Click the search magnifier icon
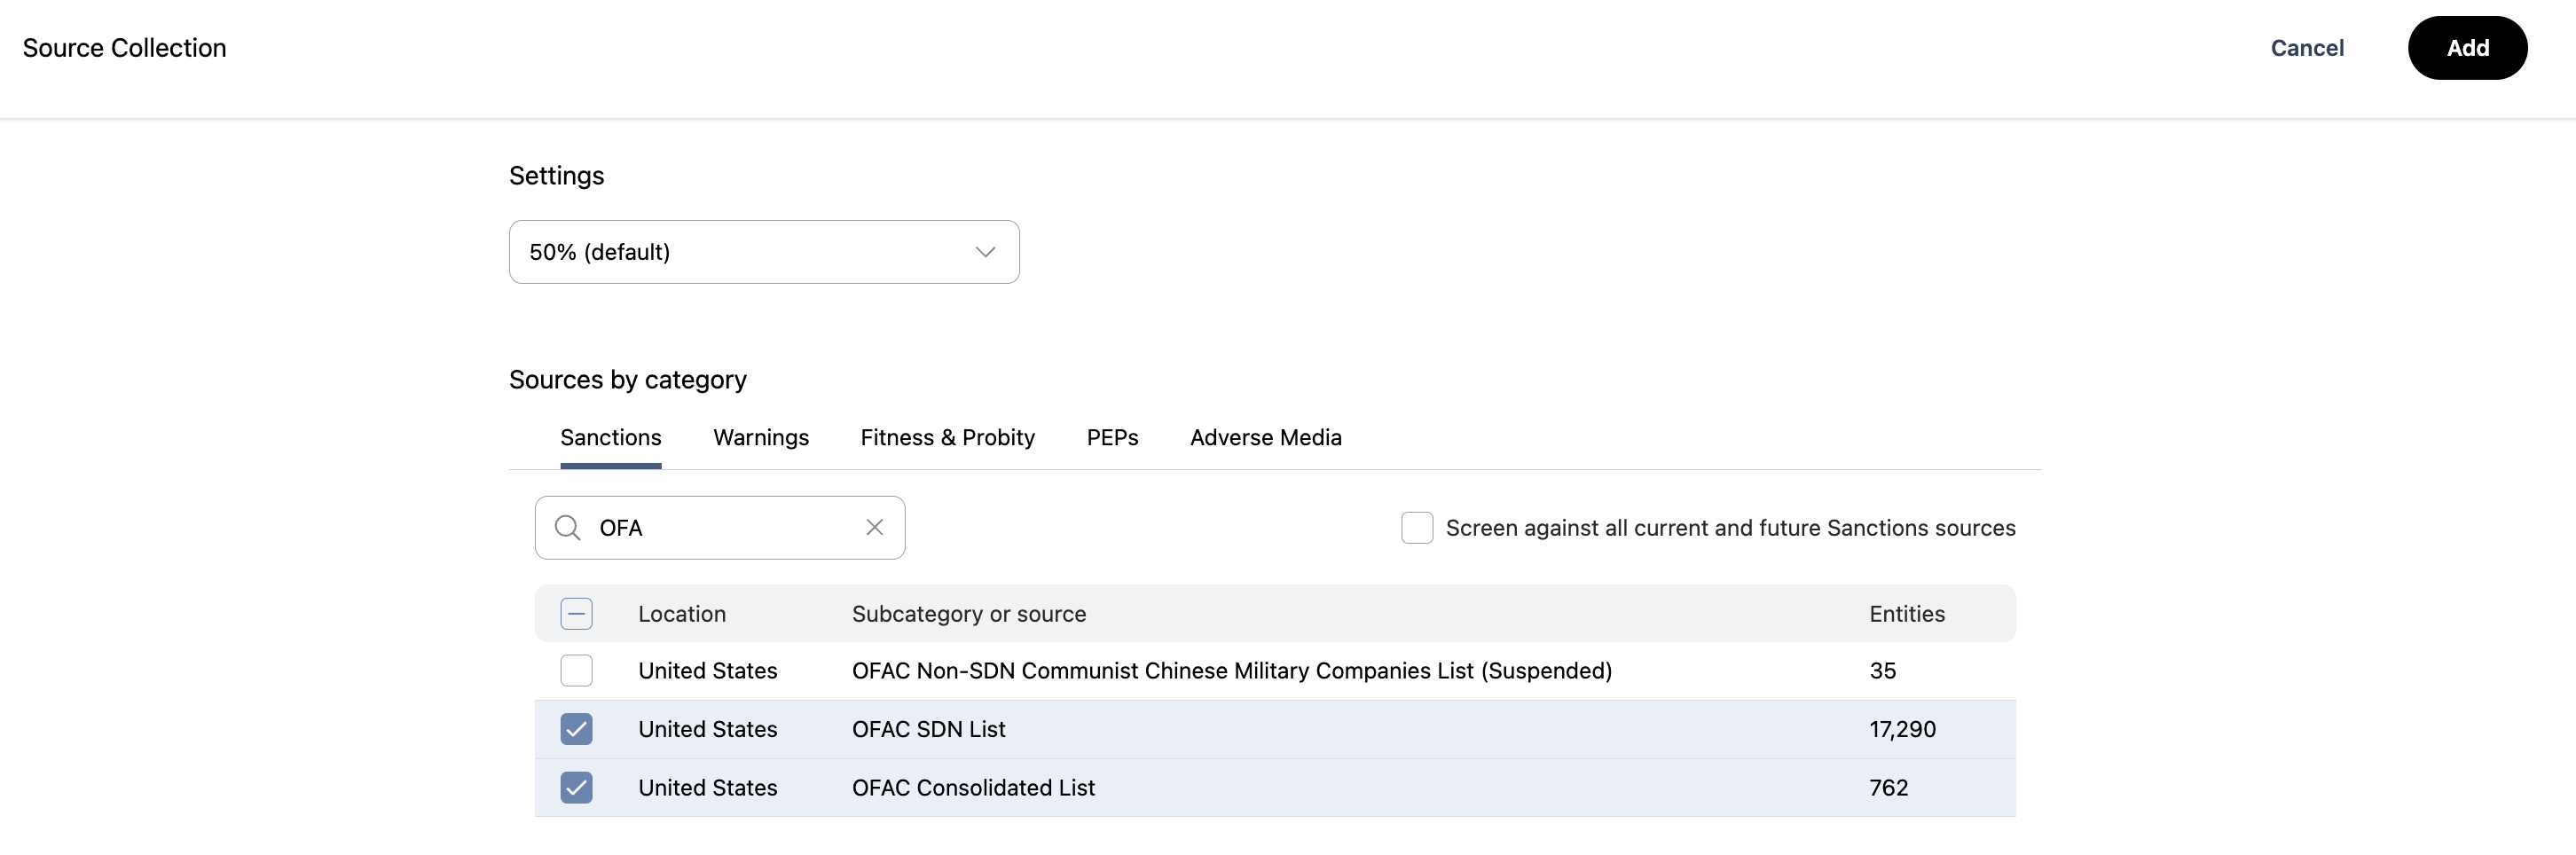2576x855 pixels. coord(567,527)
